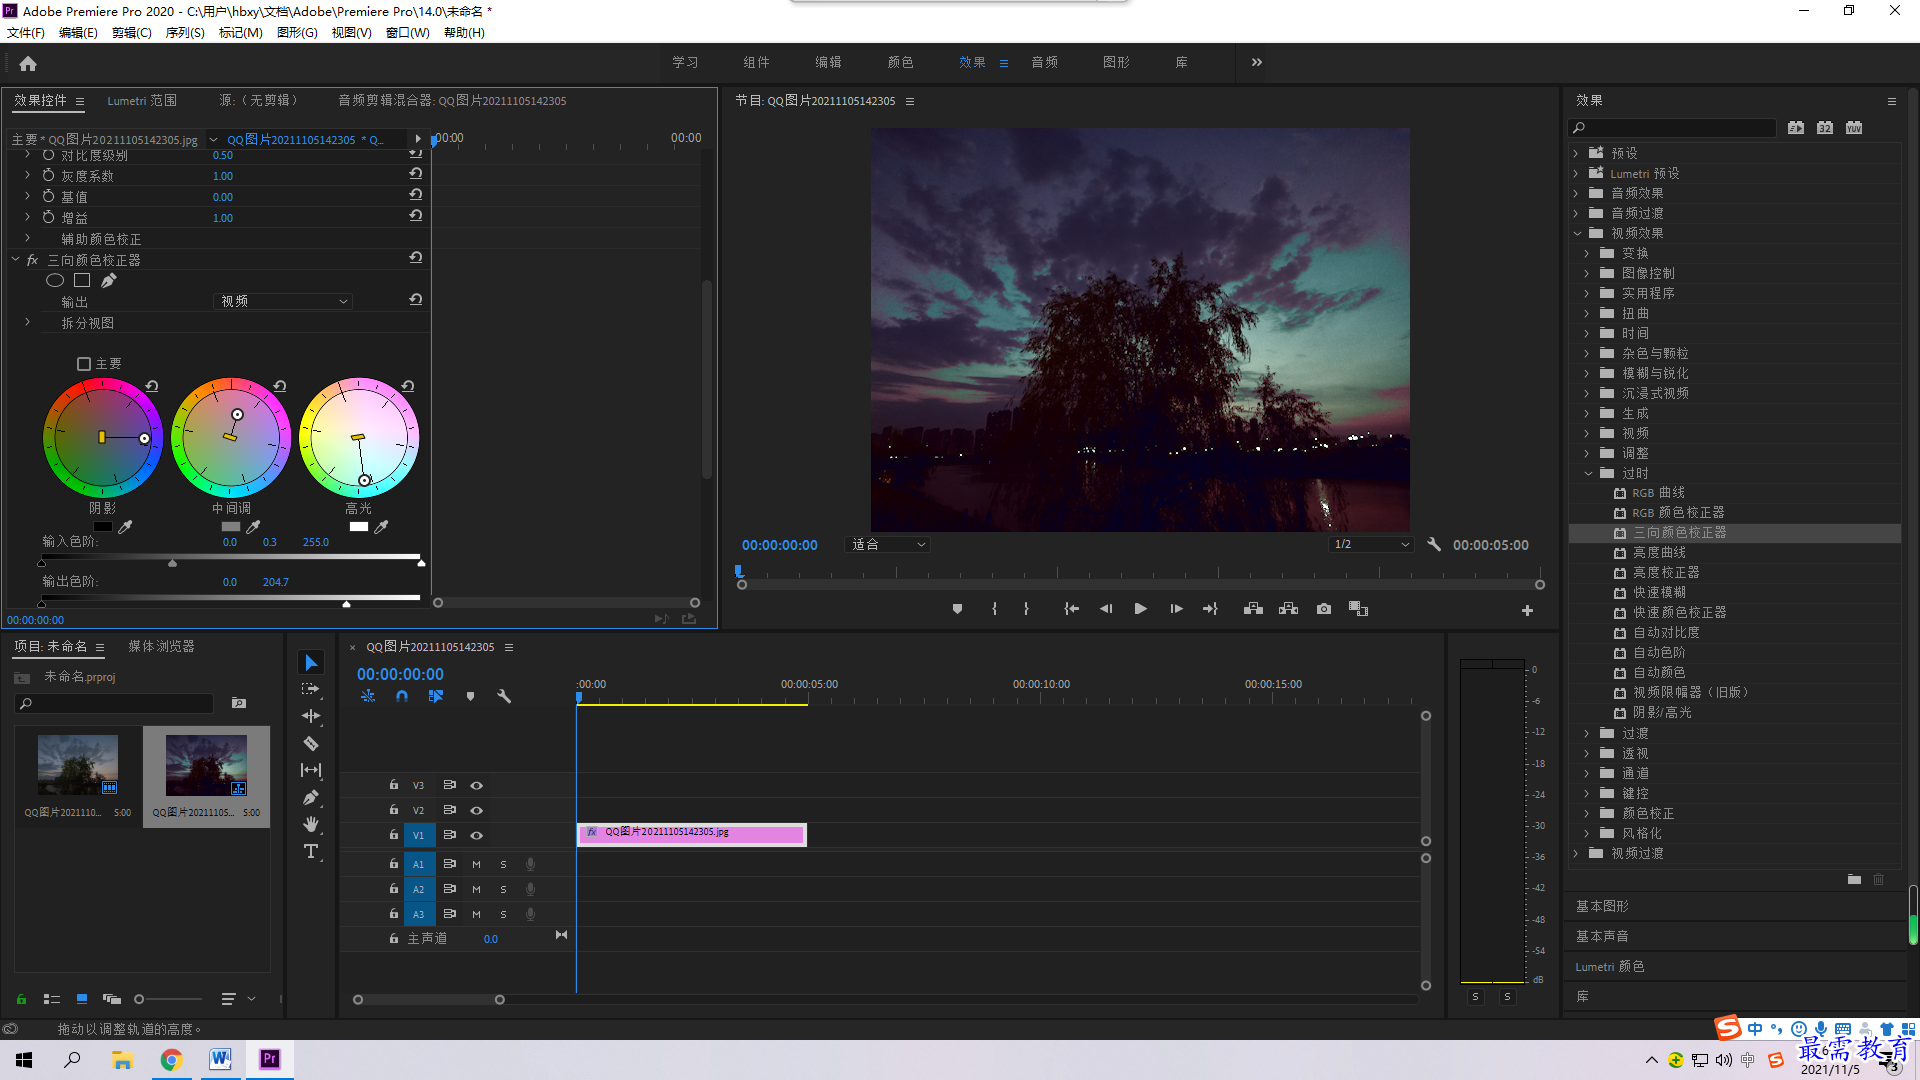Solo audio track A2
The image size is (1920, 1080).
pyautogui.click(x=503, y=889)
